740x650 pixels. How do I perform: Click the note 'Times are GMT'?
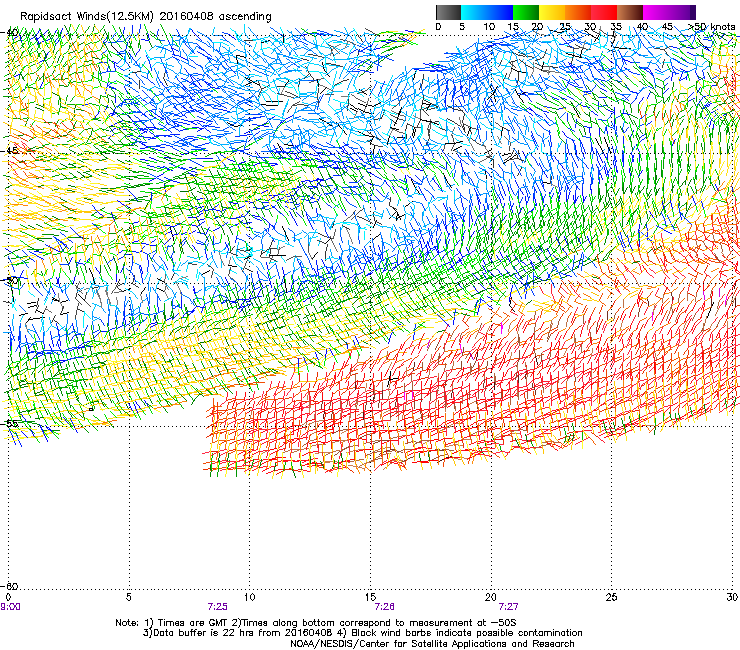(194, 623)
